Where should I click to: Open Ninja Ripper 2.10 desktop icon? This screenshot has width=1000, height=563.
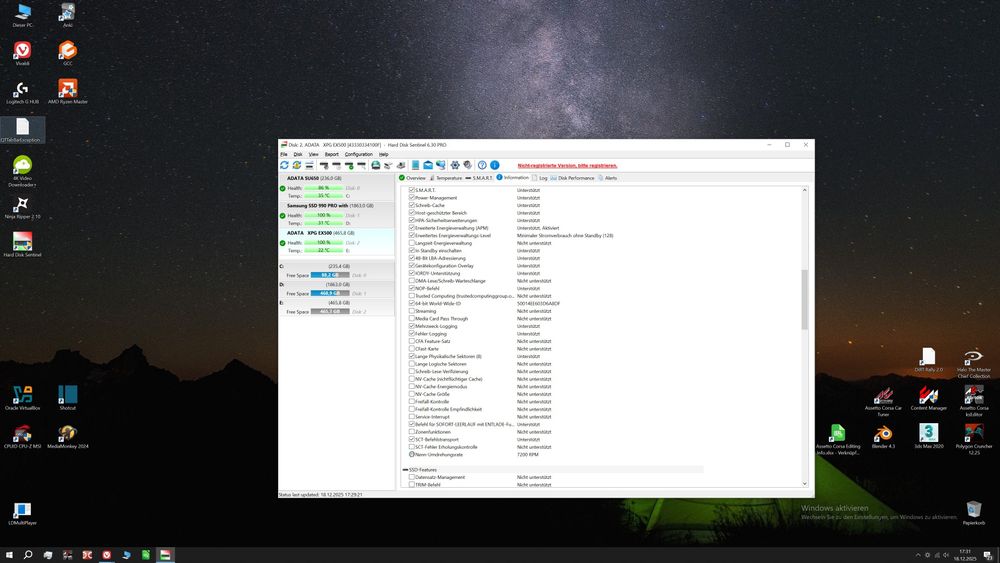click(22, 207)
